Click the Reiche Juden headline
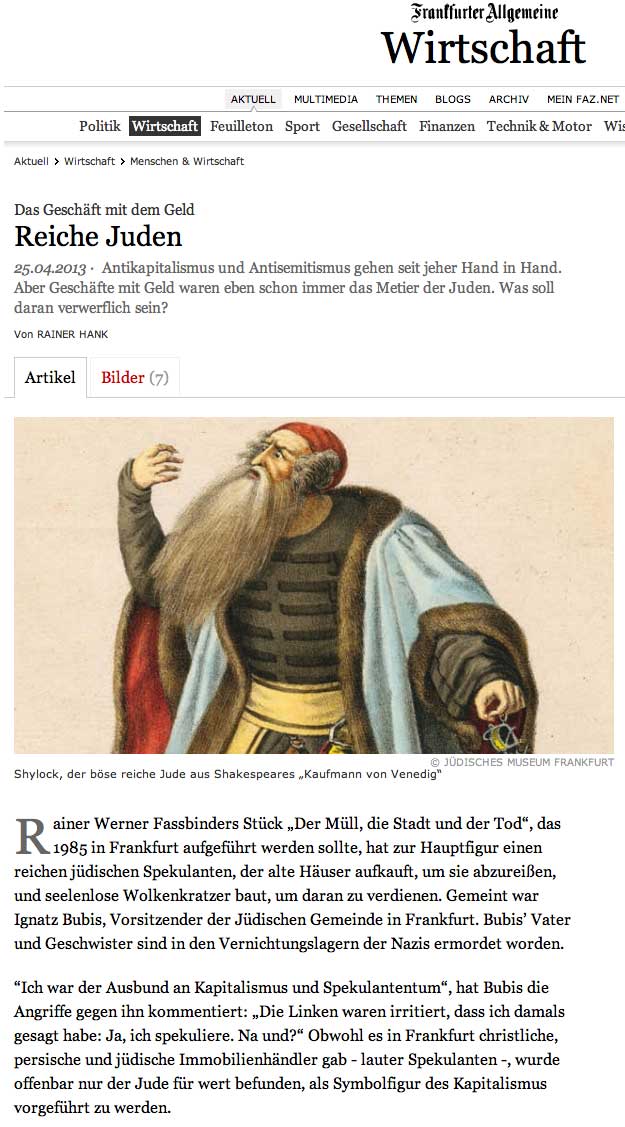Viewport: 625px width, 1127px height. (98, 236)
